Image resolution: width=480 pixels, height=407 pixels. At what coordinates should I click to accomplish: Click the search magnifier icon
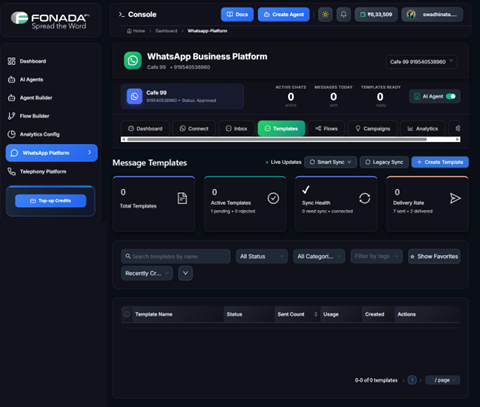click(128, 256)
